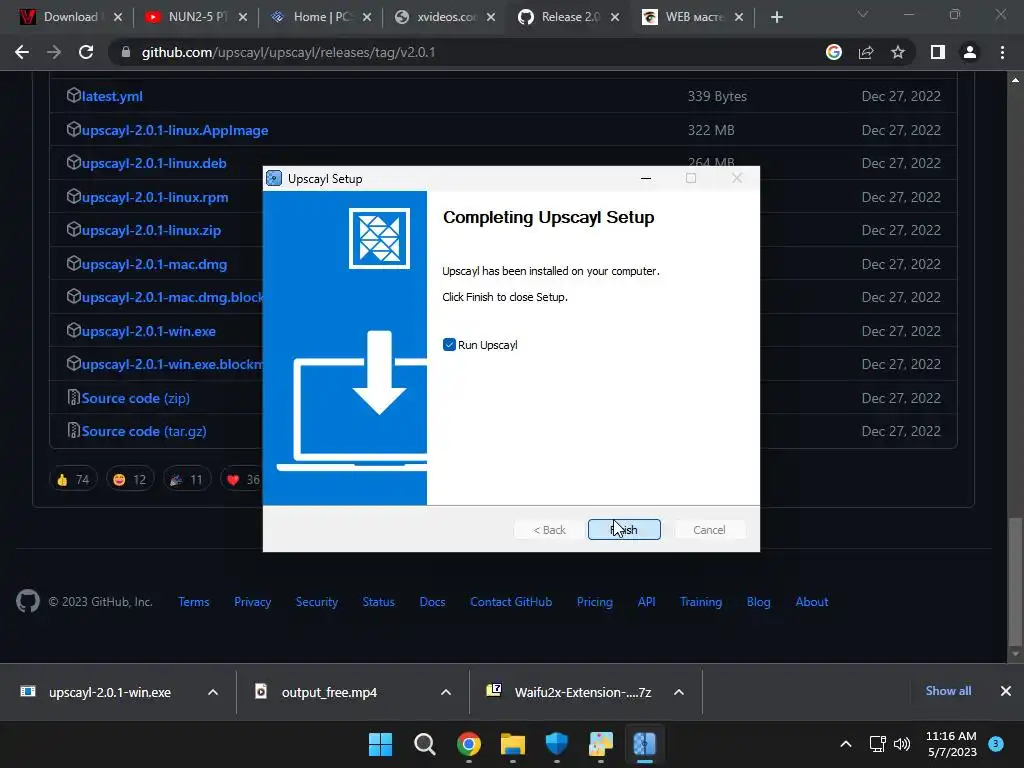
Task: Download upscayl-2.0.1-linux.deb
Action: click(154, 163)
